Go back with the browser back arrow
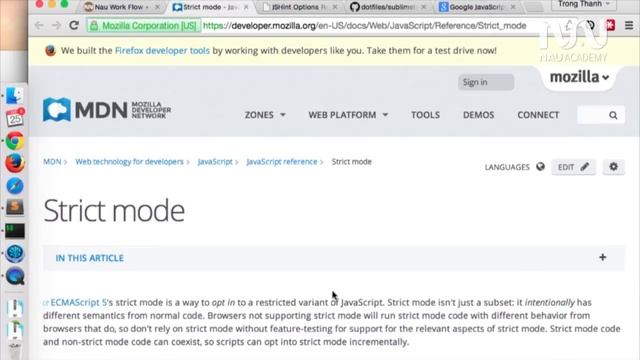This screenshot has width=640, height=360. 39,26
